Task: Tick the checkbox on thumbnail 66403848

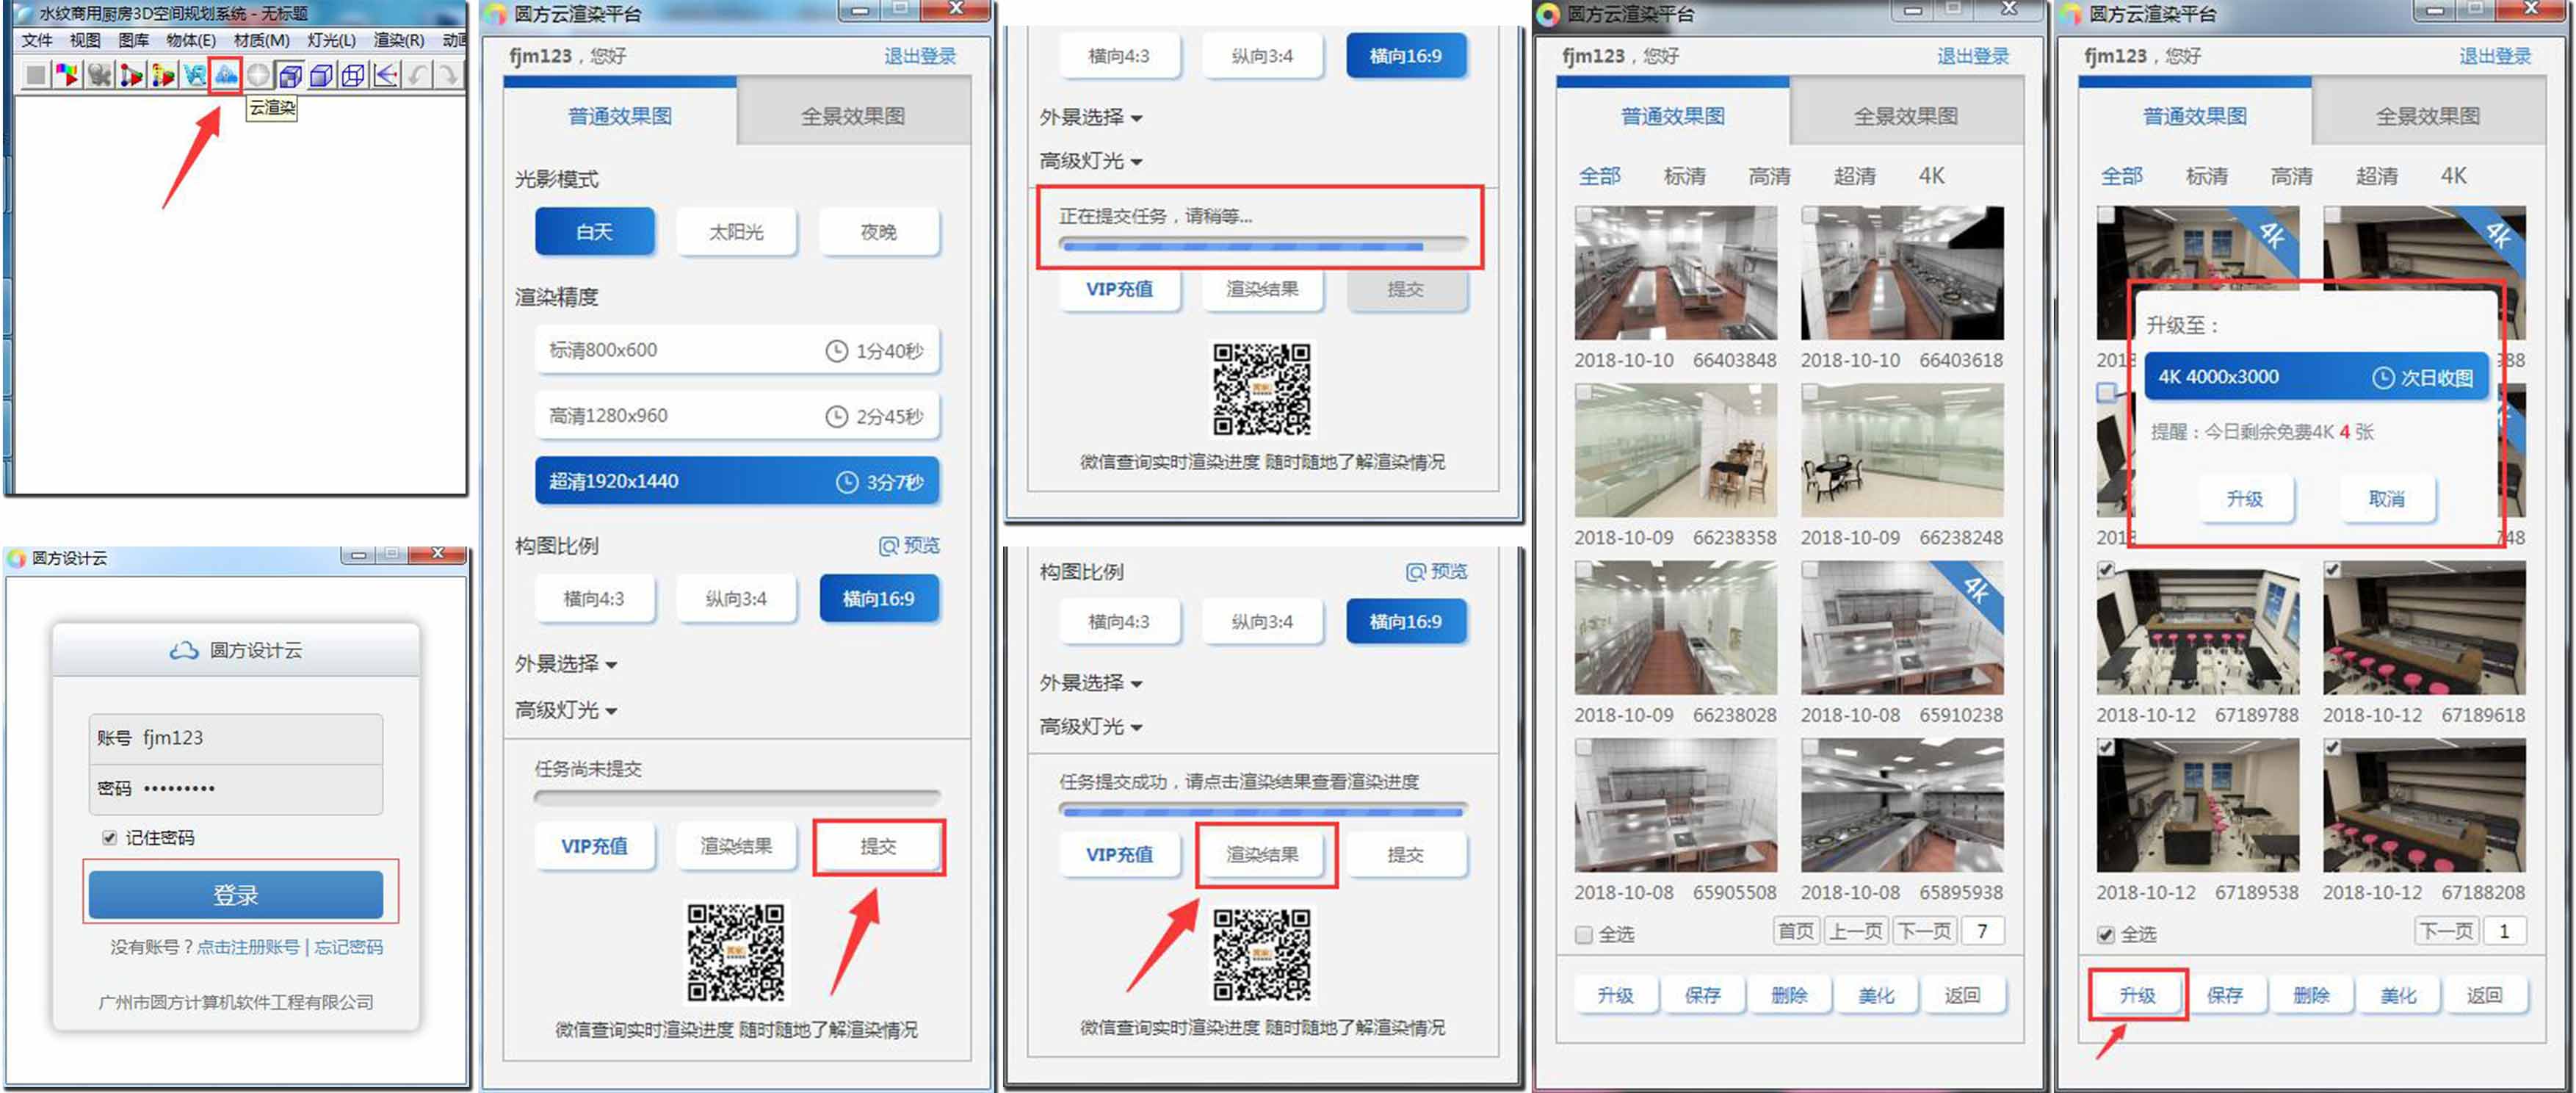Action: pyautogui.click(x=1584, y=215)
